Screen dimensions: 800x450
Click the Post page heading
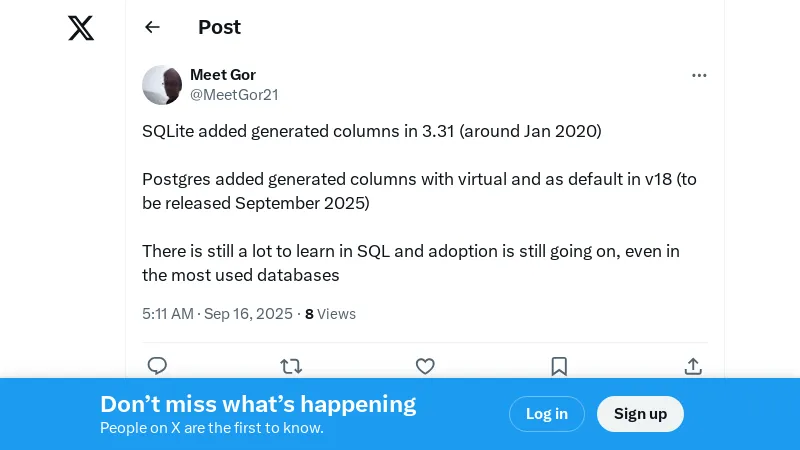[219, 27]
